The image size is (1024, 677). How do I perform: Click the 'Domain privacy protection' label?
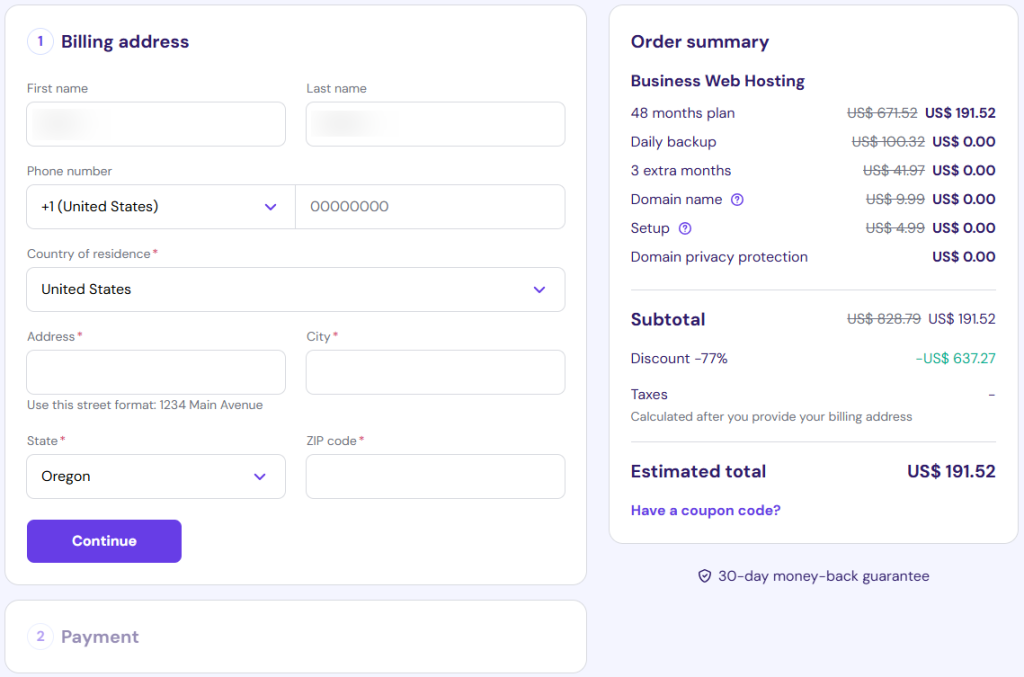click(719, 257)
